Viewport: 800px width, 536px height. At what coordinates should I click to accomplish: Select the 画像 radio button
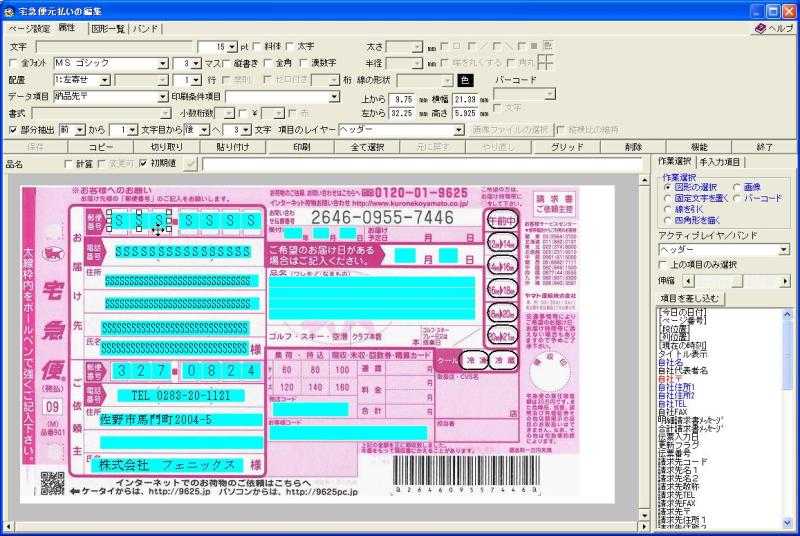click(737, 188)
